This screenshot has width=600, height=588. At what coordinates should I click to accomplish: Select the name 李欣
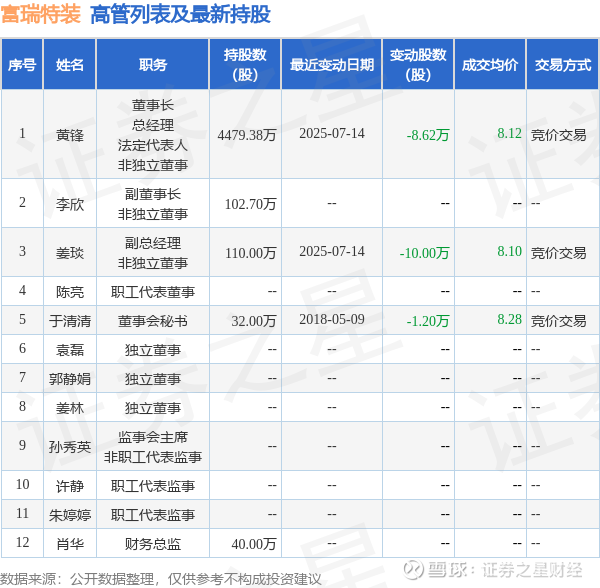pos(70,204)
